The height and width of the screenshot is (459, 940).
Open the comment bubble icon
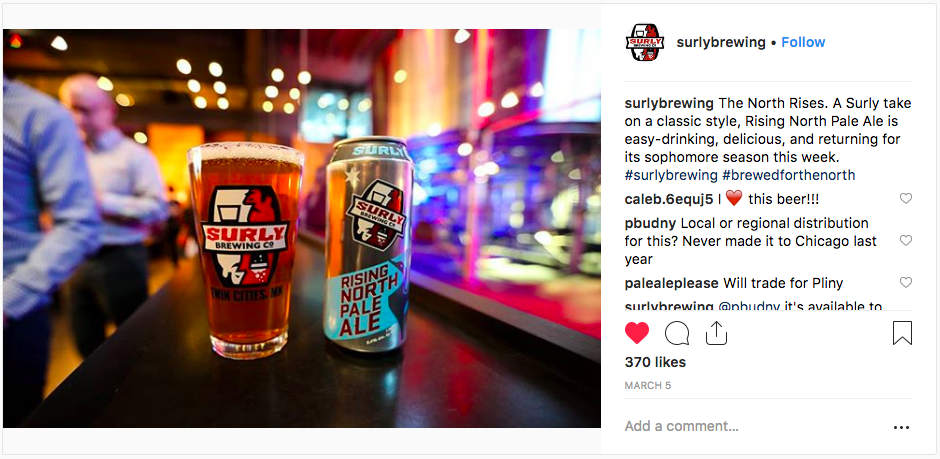pyautogui.click(x=677, y=333)
